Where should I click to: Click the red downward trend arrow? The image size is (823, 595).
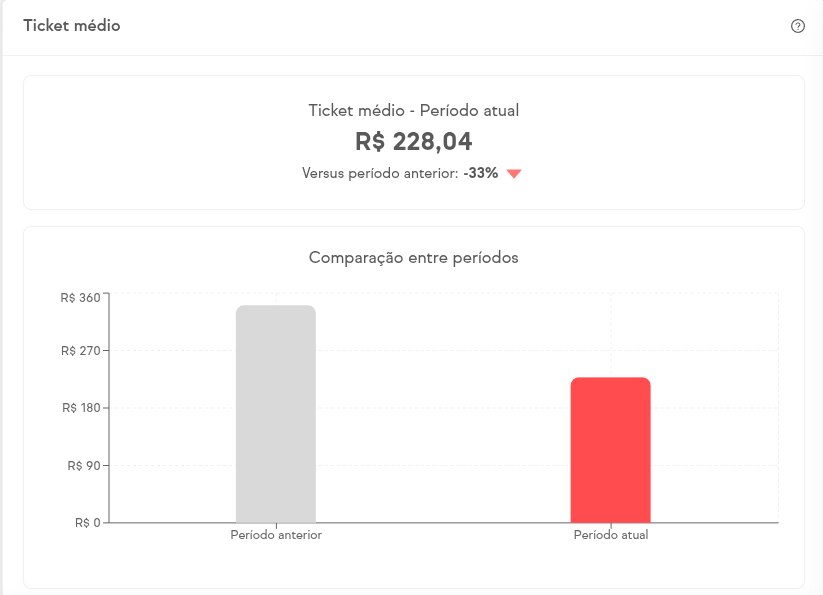coord(514,174)
